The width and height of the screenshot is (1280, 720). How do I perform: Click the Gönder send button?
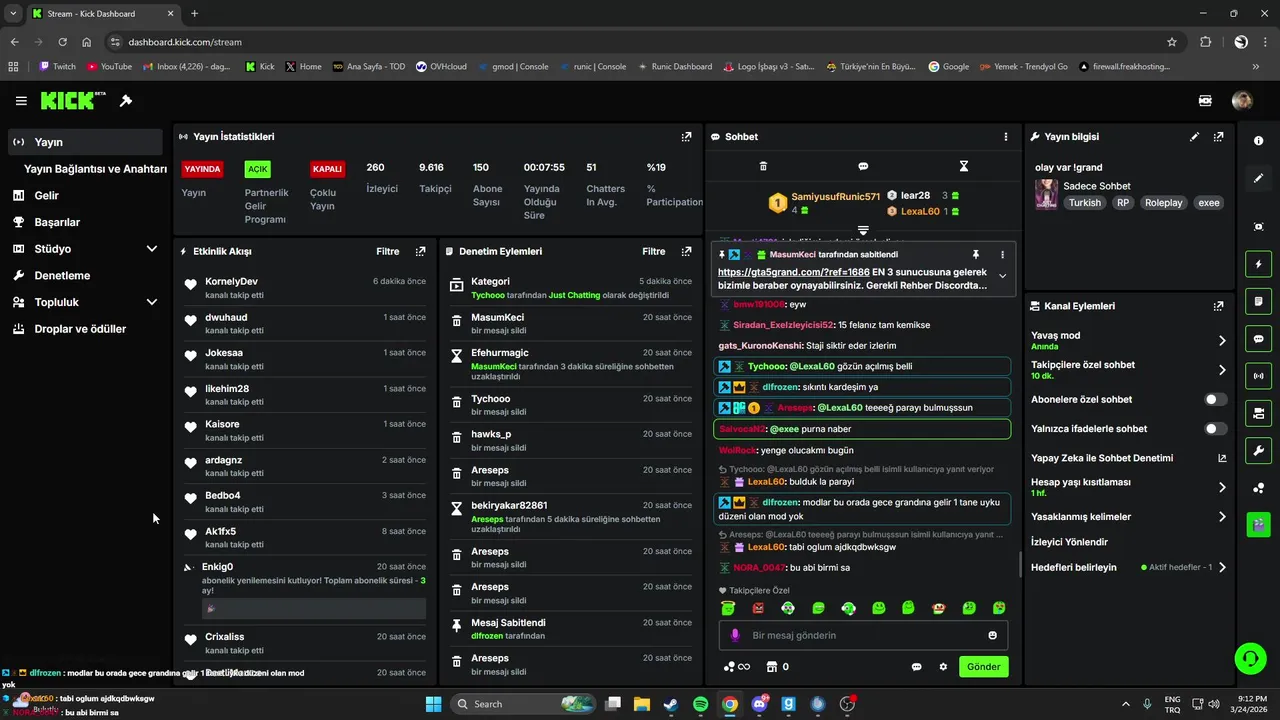coord(983,667)
